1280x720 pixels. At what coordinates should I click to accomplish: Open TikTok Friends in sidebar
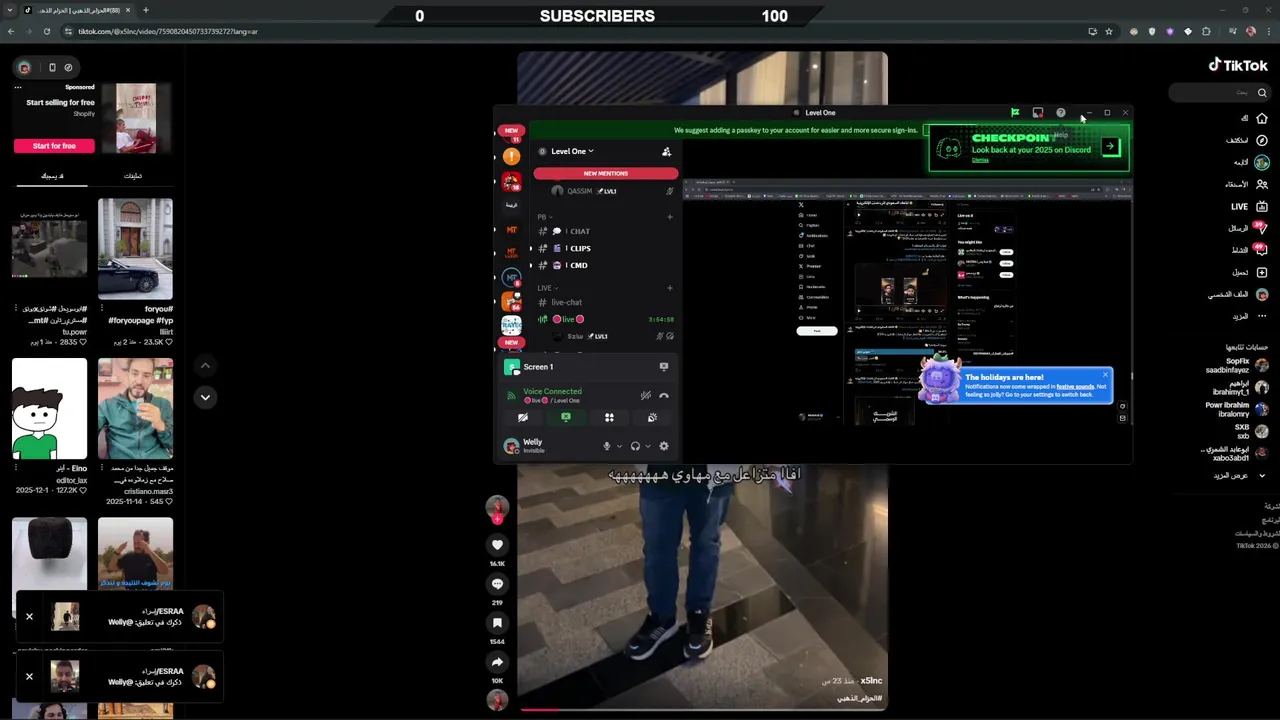pos(1244,184)
